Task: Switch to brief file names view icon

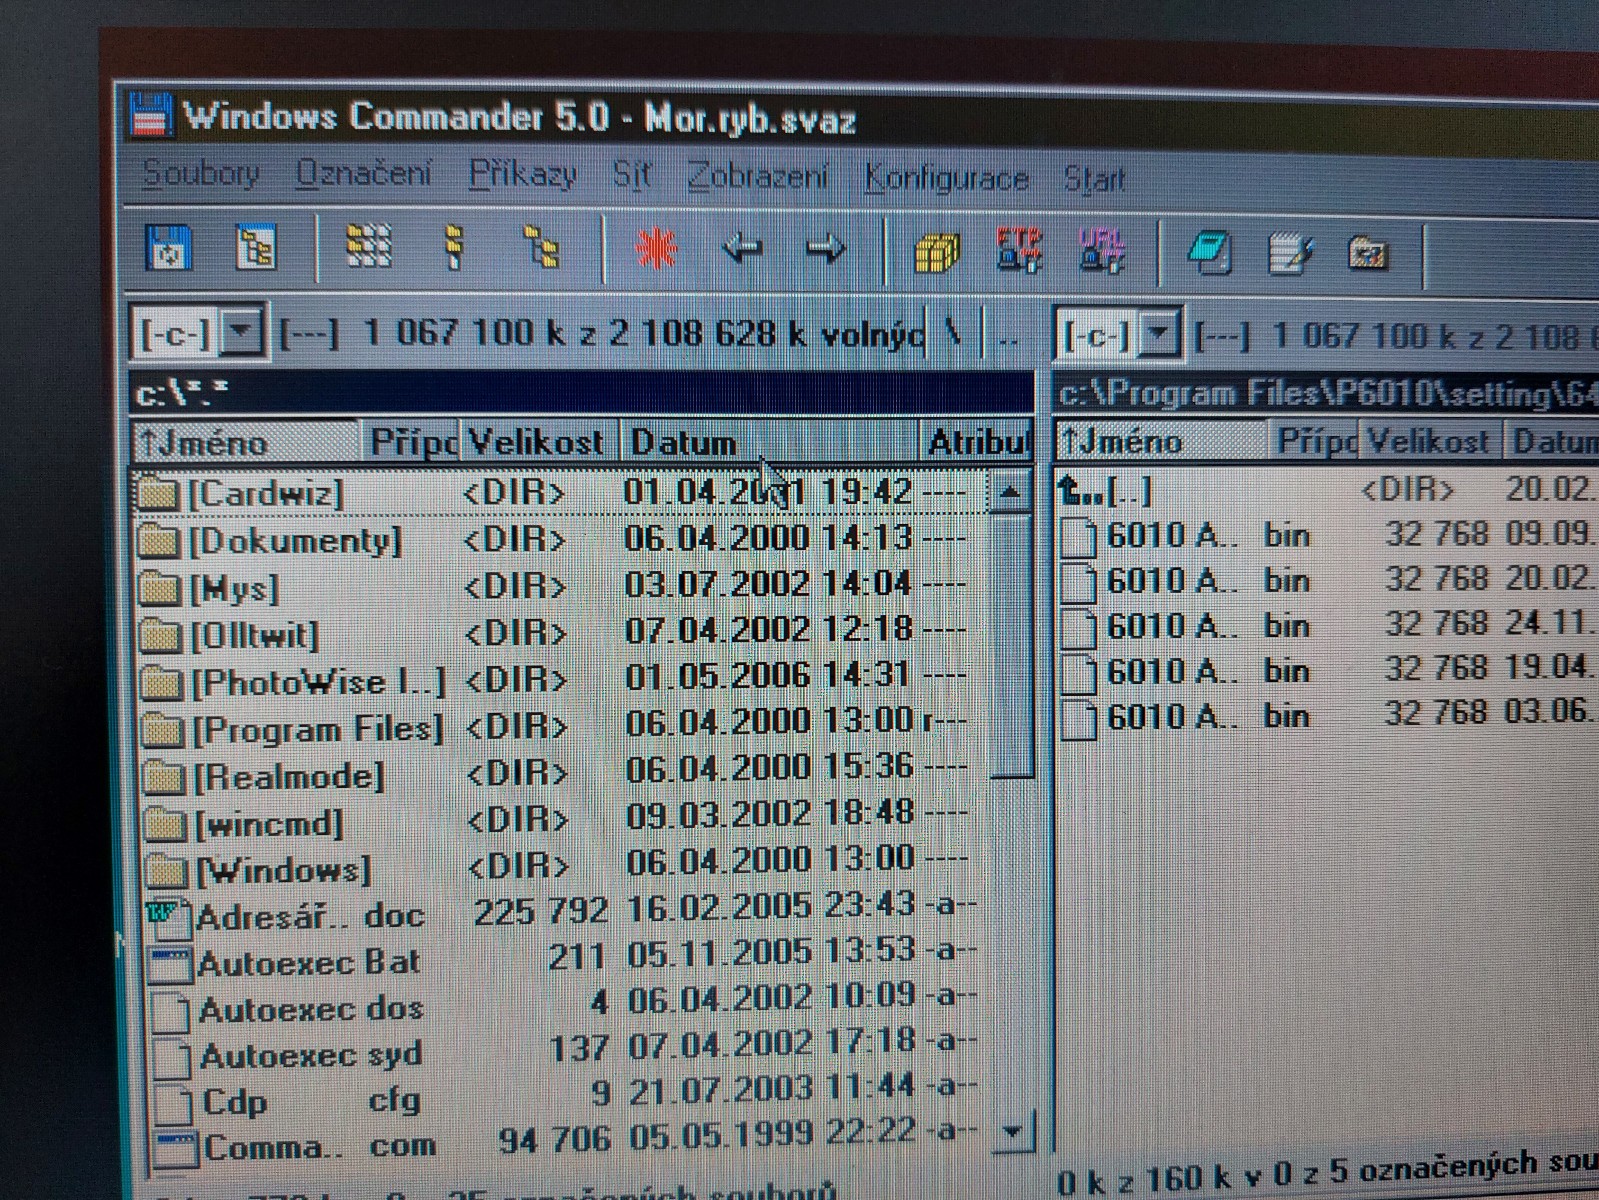Action: pyautogui.click(x=368, y=246)
